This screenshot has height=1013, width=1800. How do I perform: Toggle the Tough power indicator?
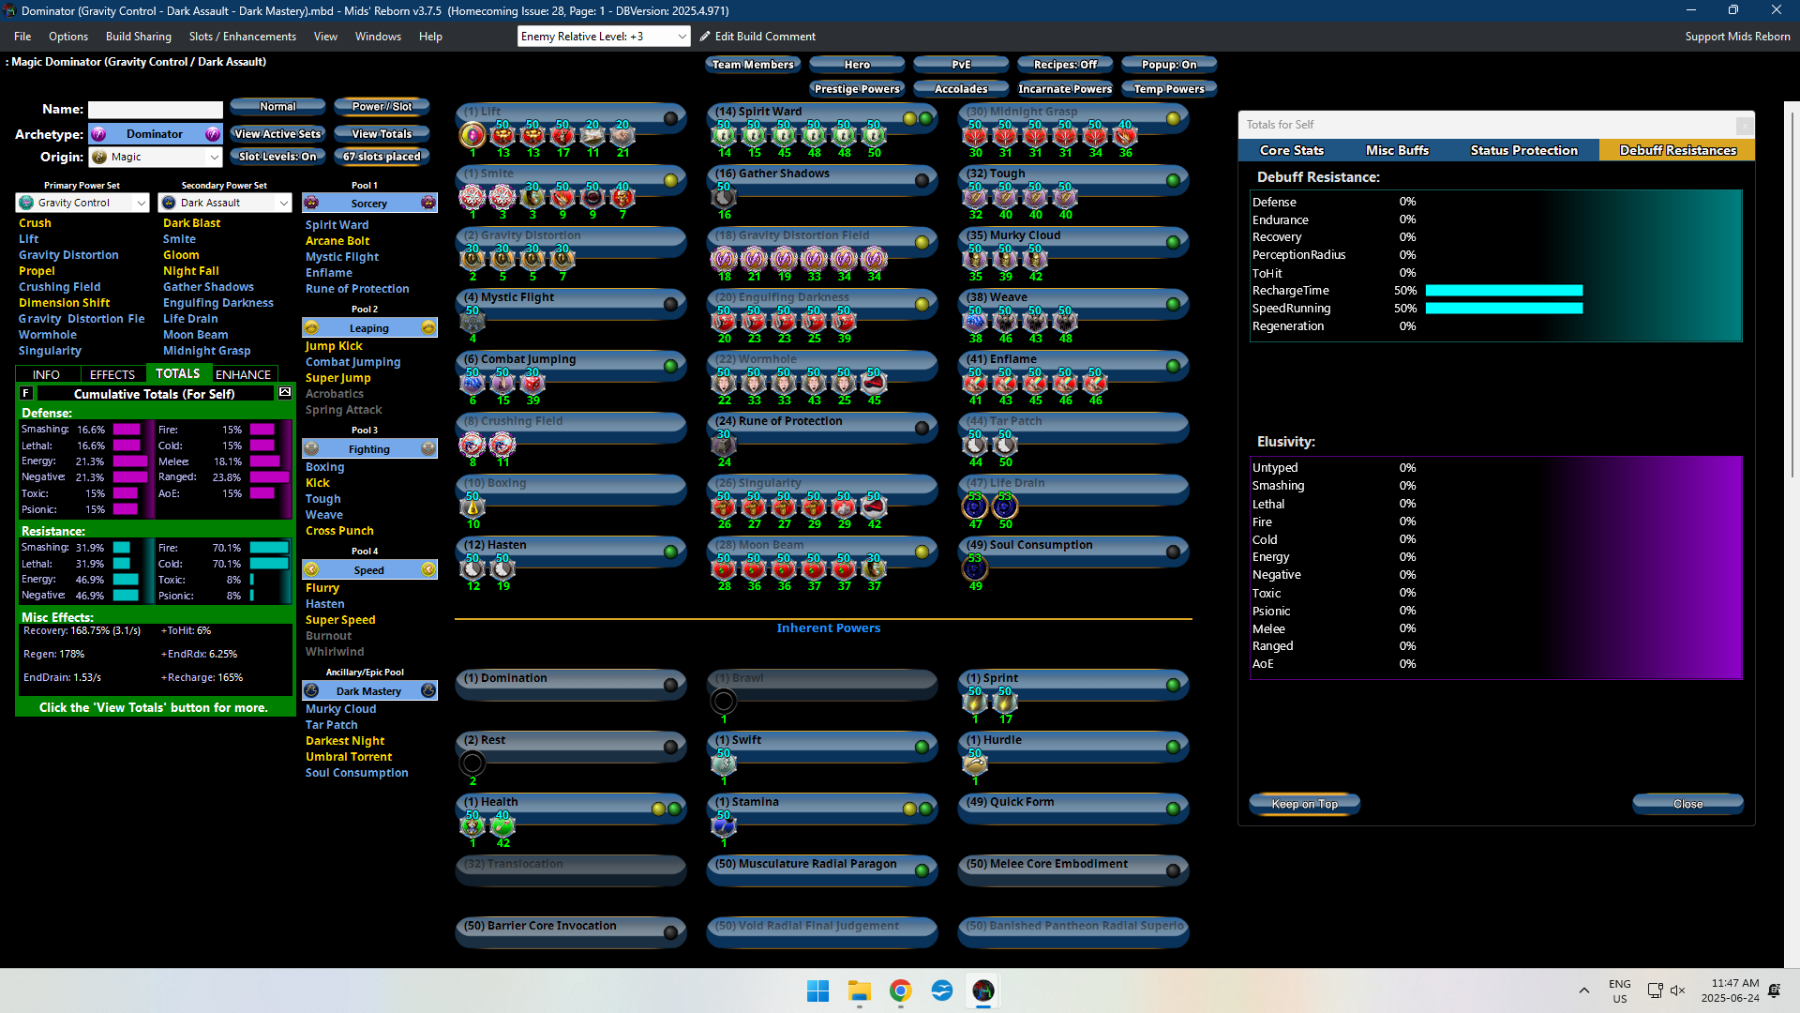[x=1173, y=180]
